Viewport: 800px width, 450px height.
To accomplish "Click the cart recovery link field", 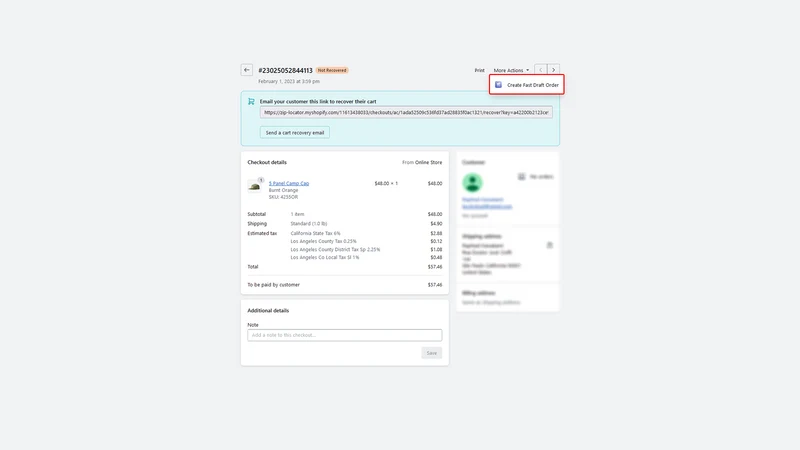I will 406,112.
